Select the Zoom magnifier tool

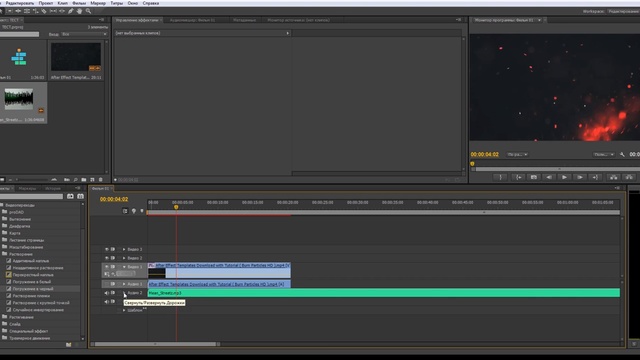click(x=88, y=11)
